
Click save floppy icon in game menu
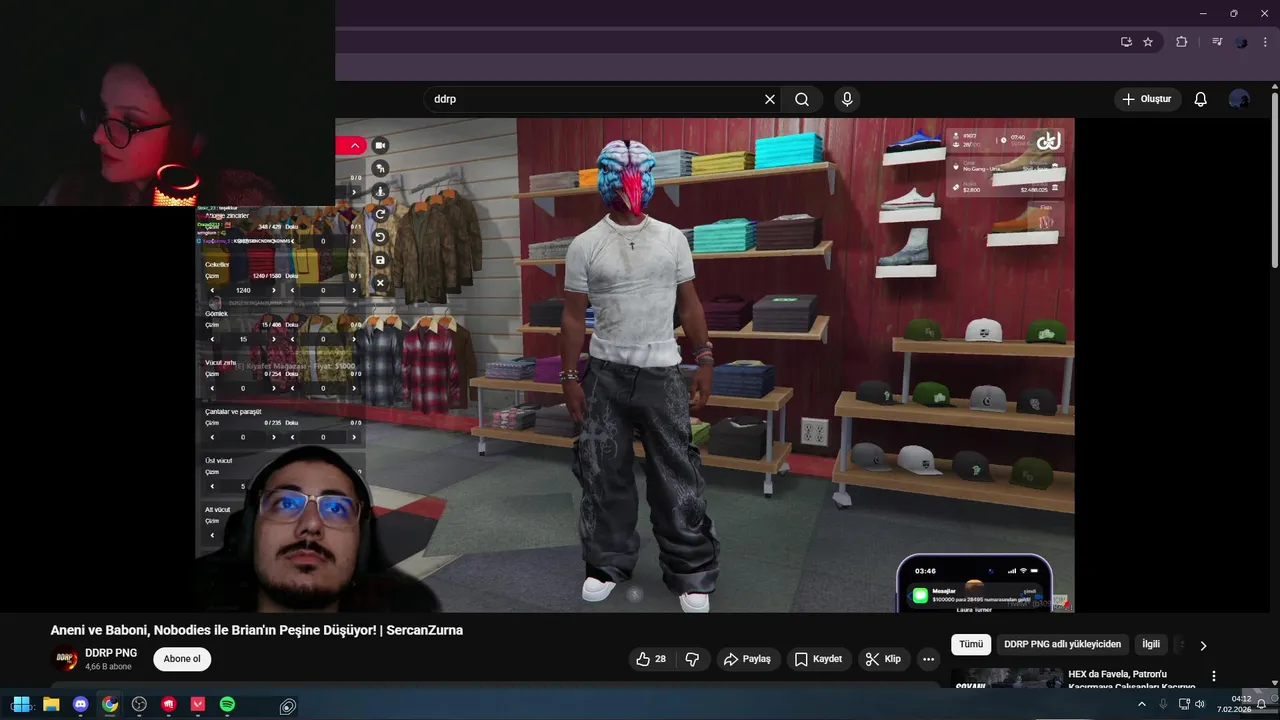(x=380, y=260)
